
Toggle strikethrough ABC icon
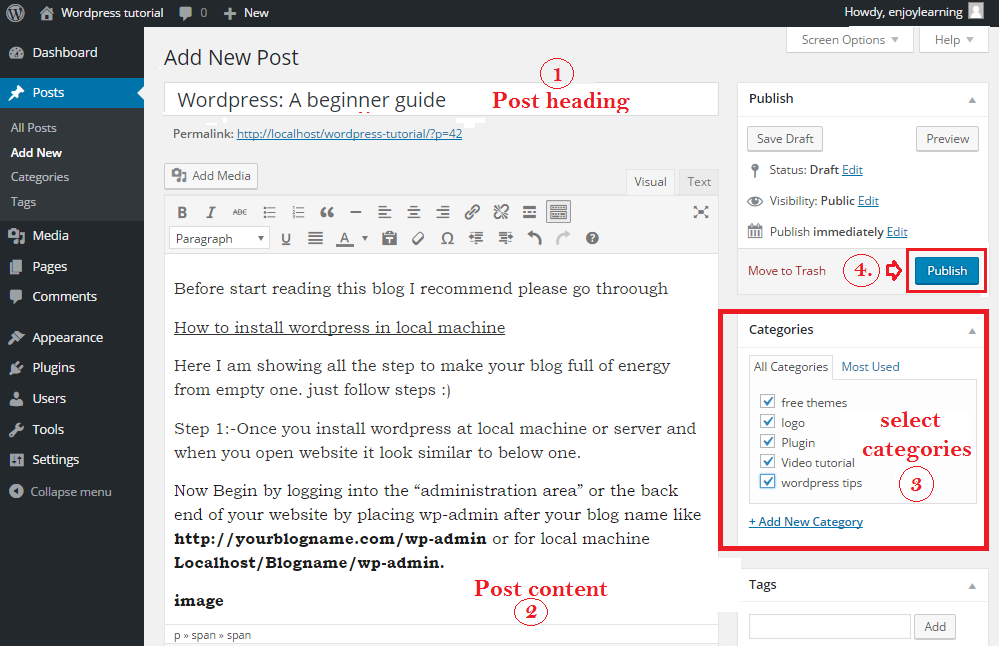(240, 212)
